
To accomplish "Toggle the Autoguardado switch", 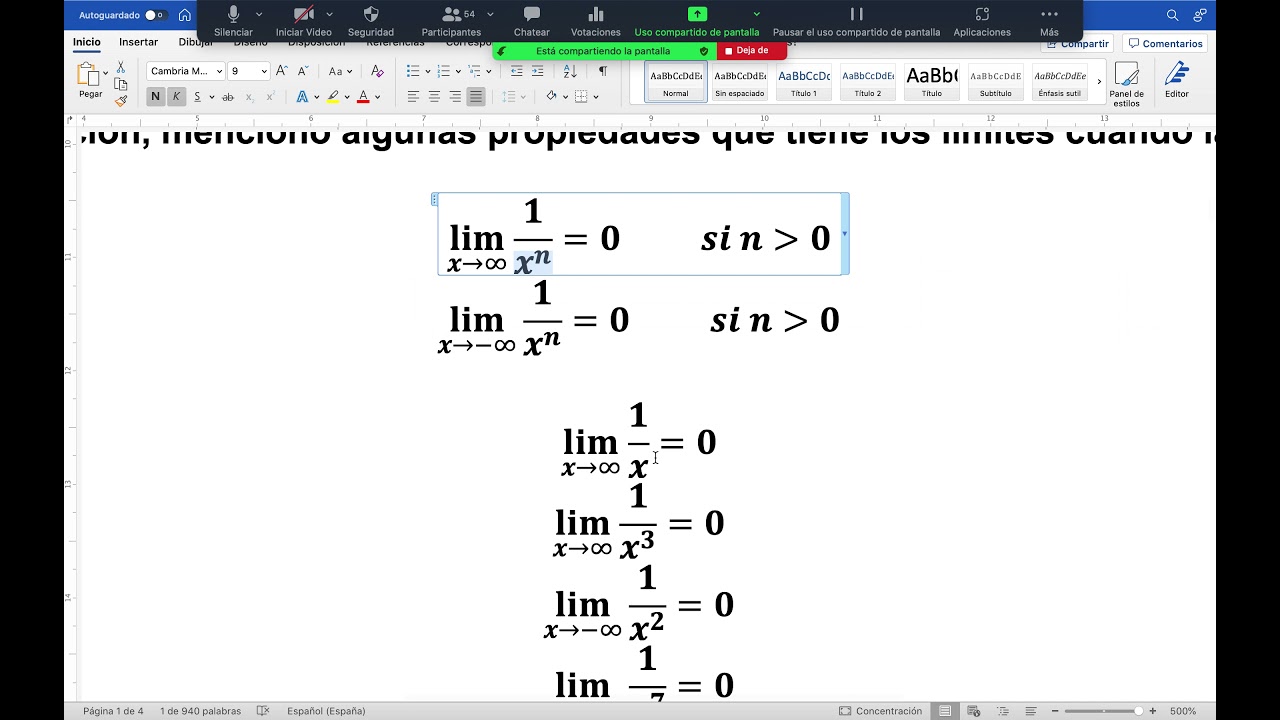I will [x=155, y=15].
